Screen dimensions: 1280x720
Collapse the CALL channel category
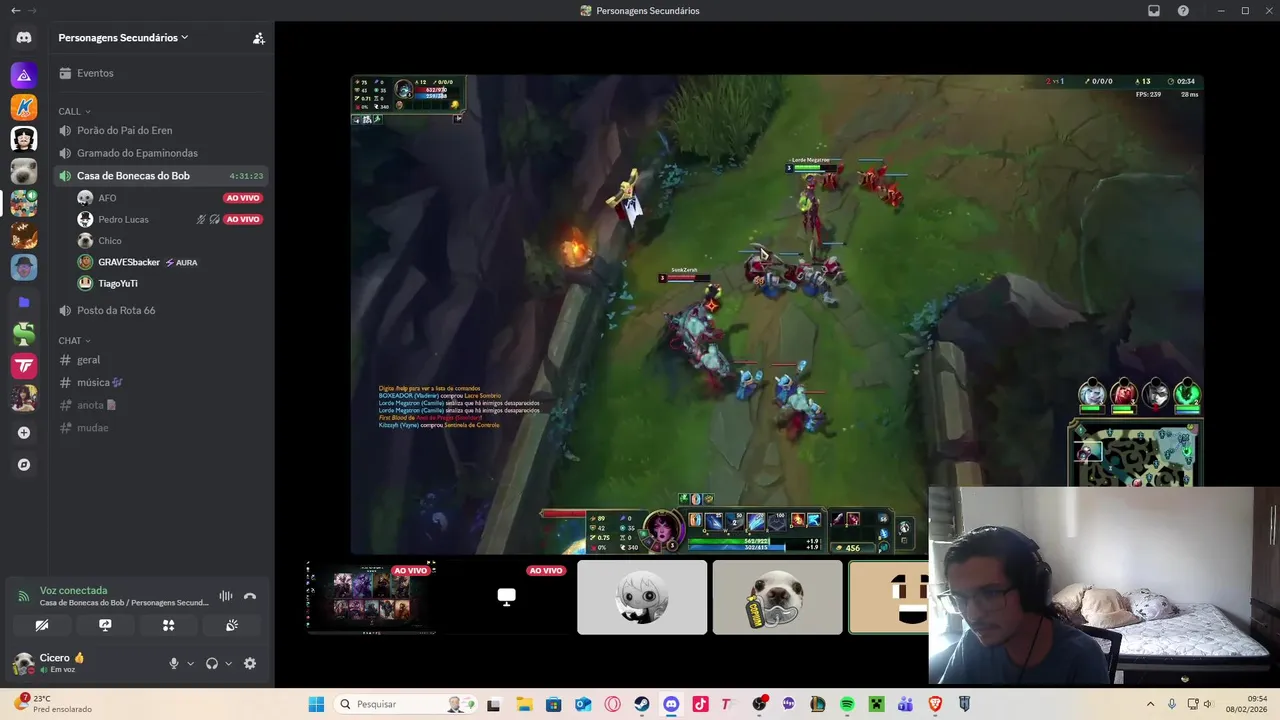click(75, 111)
